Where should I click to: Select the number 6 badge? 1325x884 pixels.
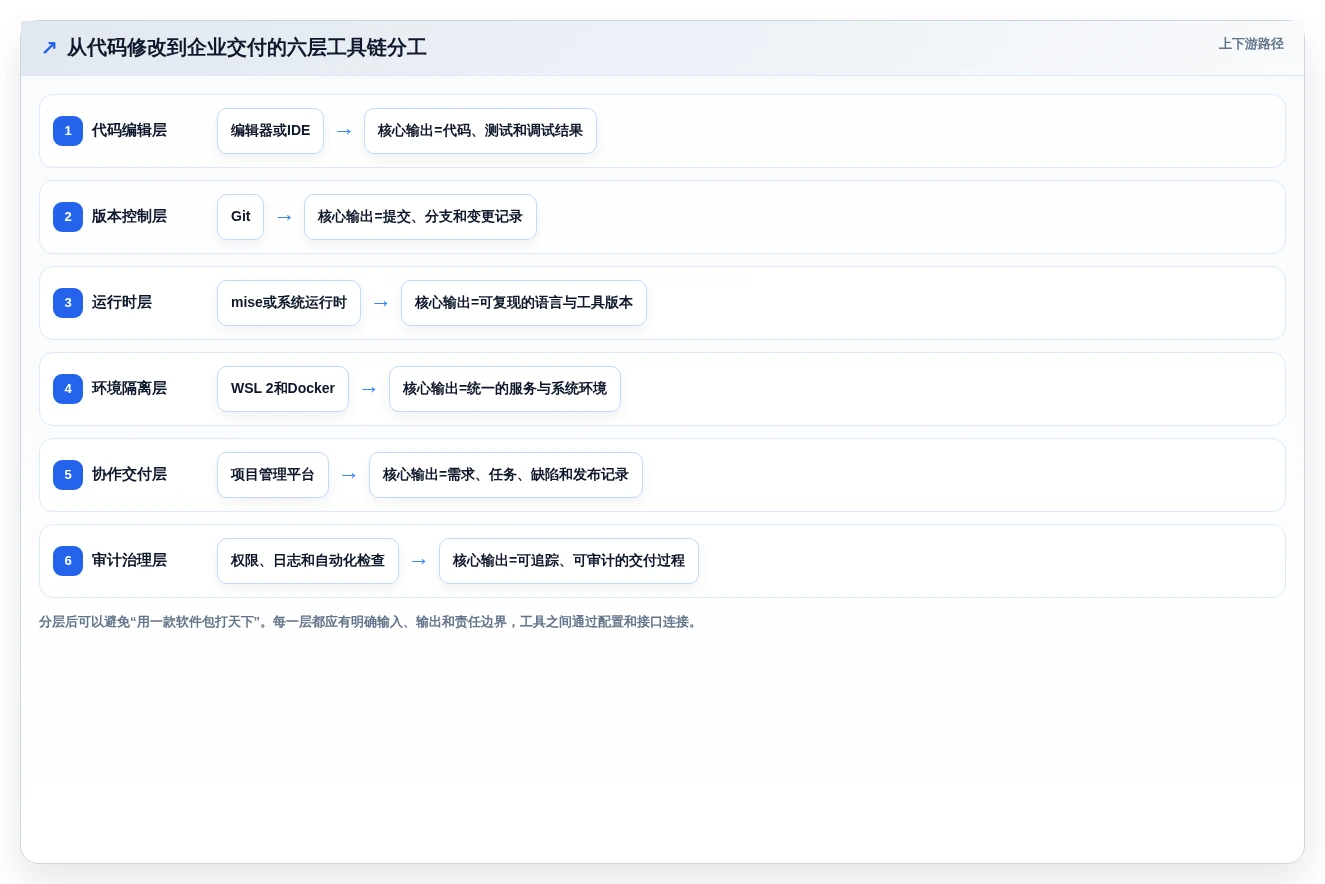(x=68, y=561)
